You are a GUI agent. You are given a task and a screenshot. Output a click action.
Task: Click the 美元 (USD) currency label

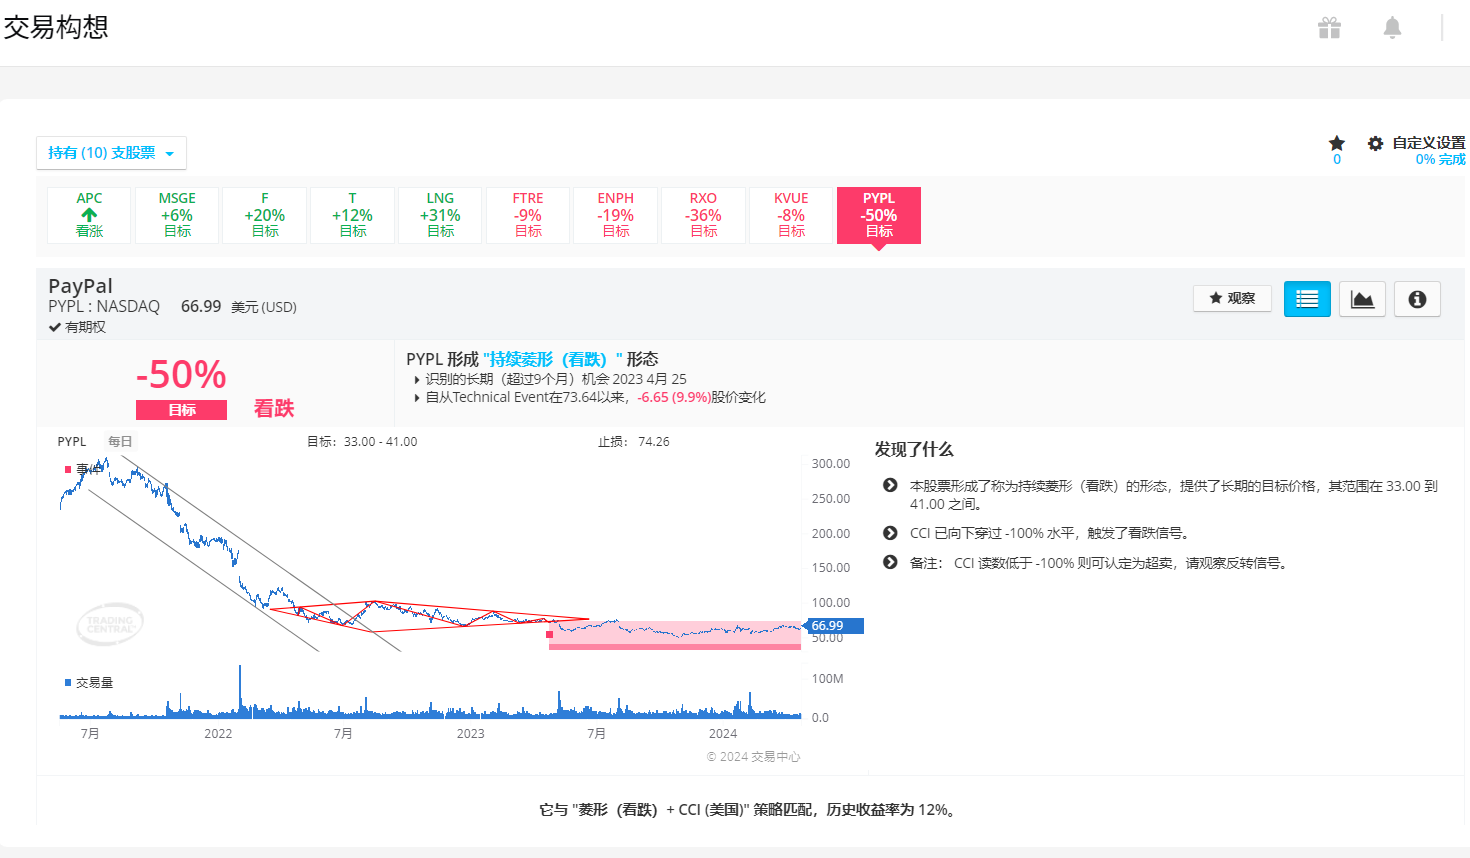(264, 307)
